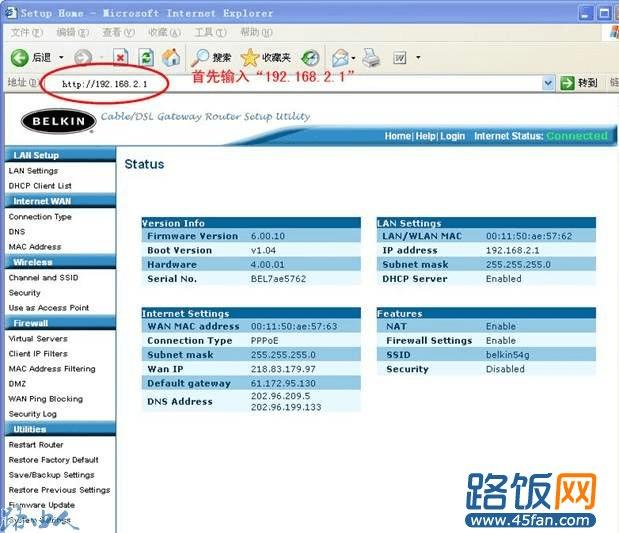Screen dimensions: 619x533
Task: Click Restart Router
Action: [x=36, y=445]
